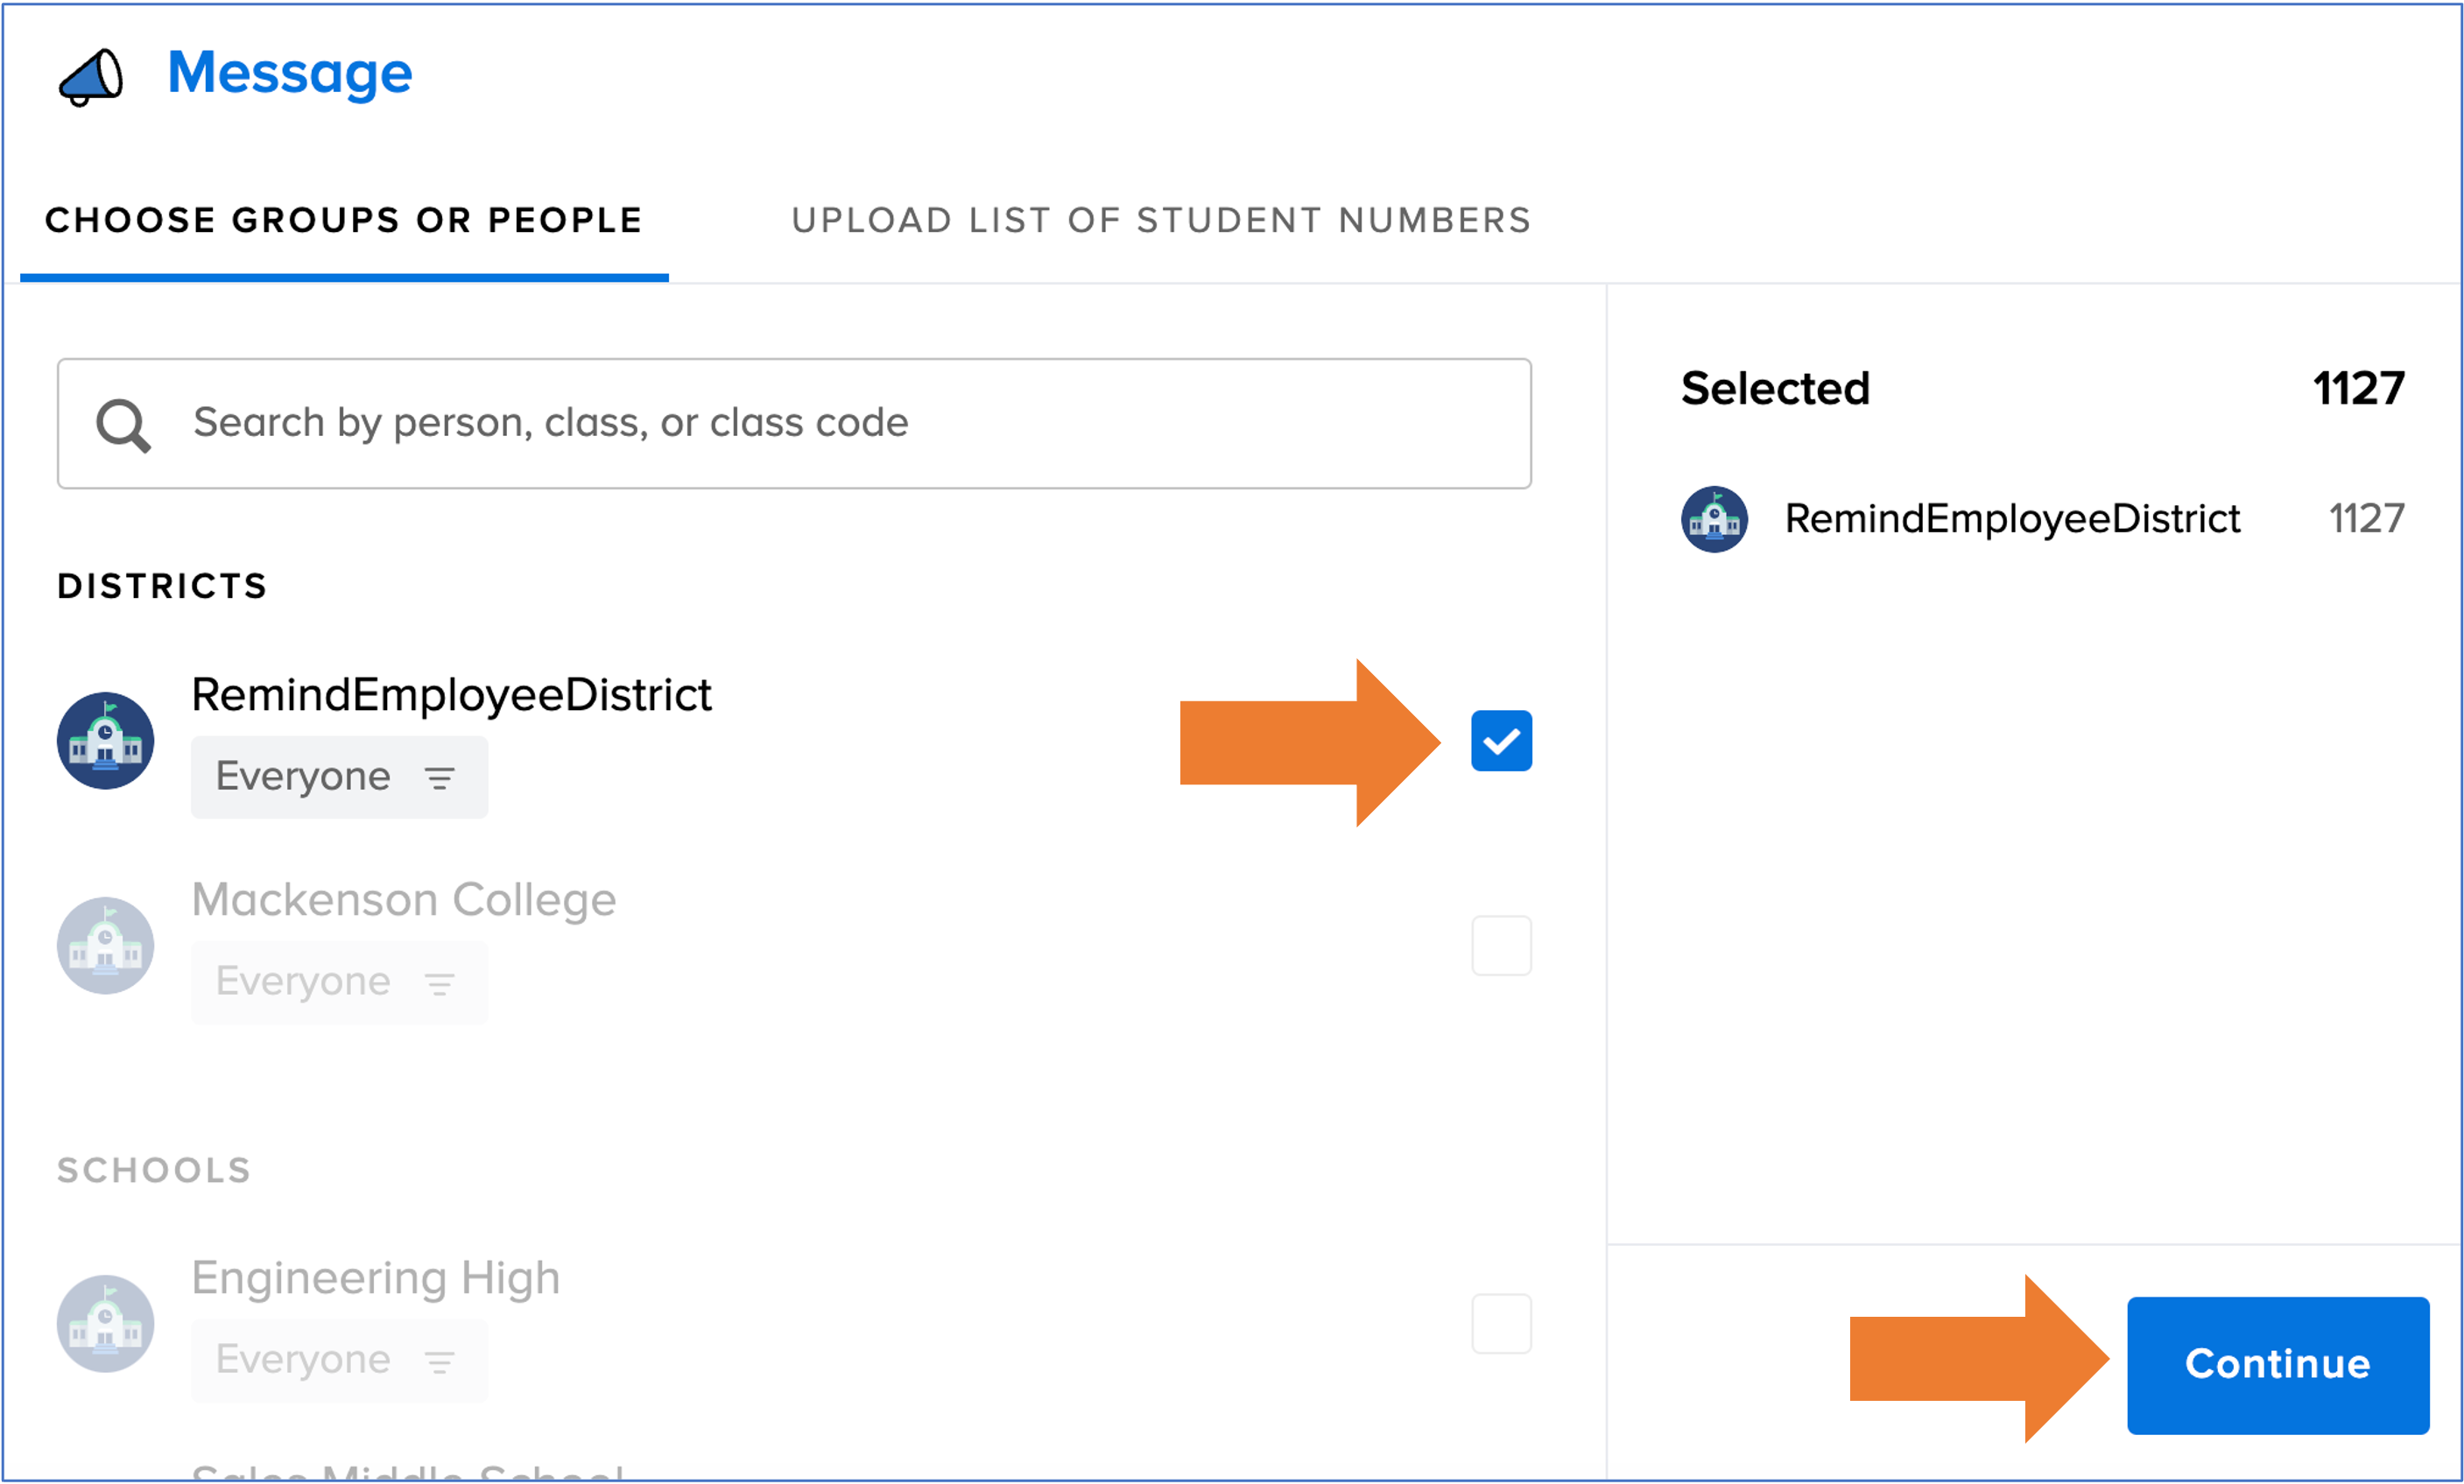Open the Everyone filter under Mackenson College
2464x1484 pixels.
click(x=339, y=982)
